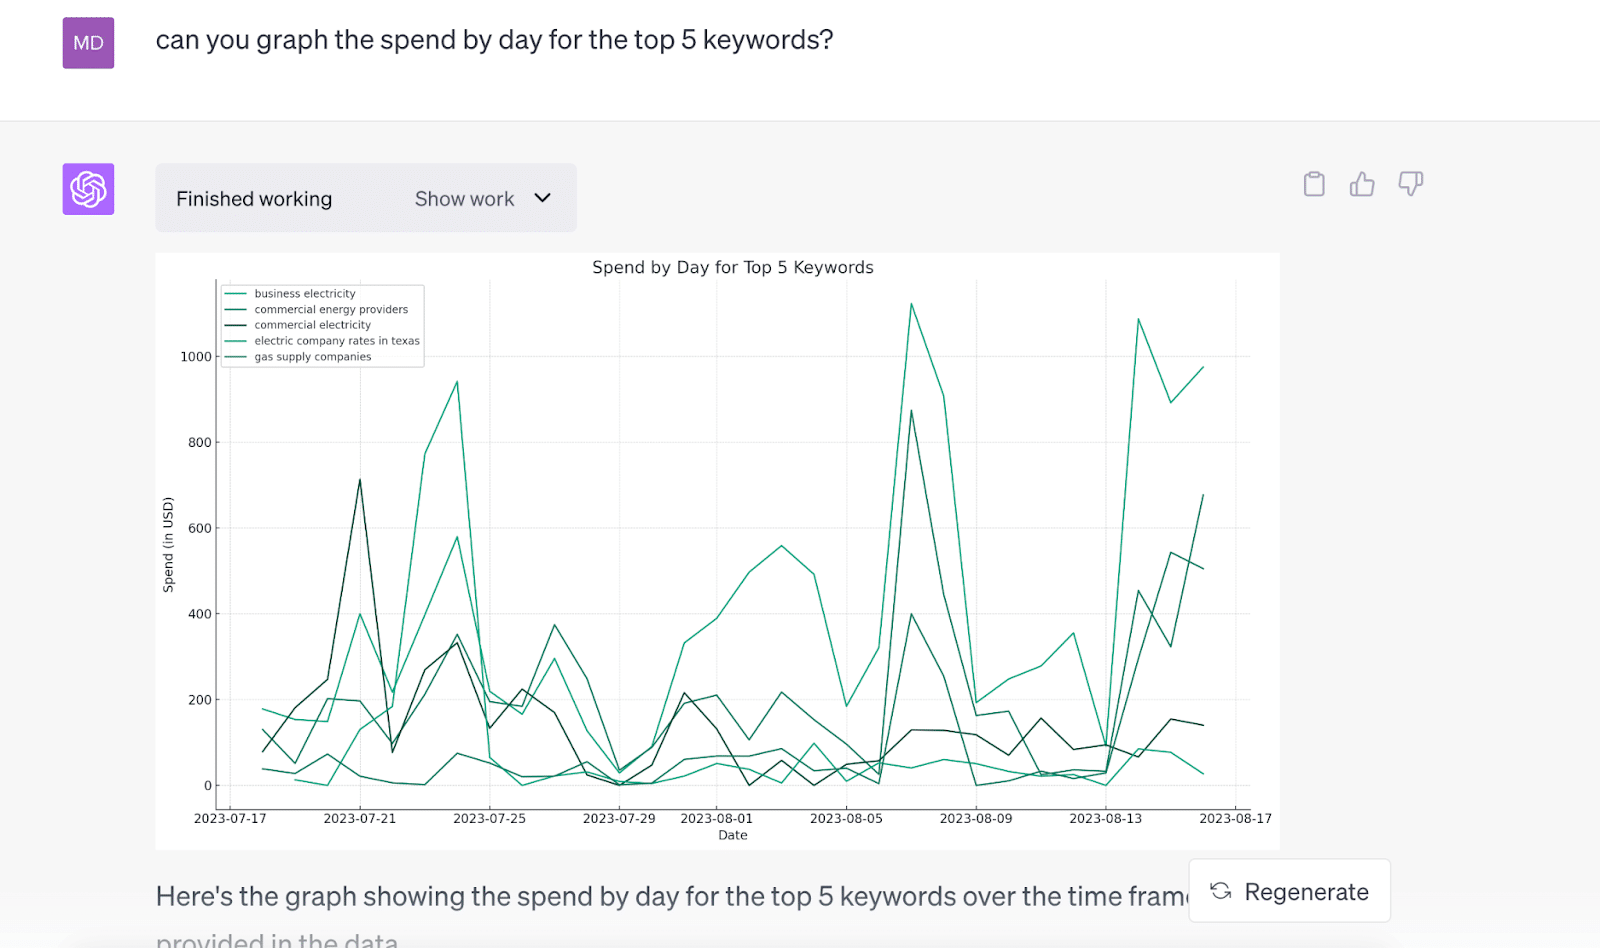1600x948 pixels.
Task: Click the Show work text
Action: 464,199
